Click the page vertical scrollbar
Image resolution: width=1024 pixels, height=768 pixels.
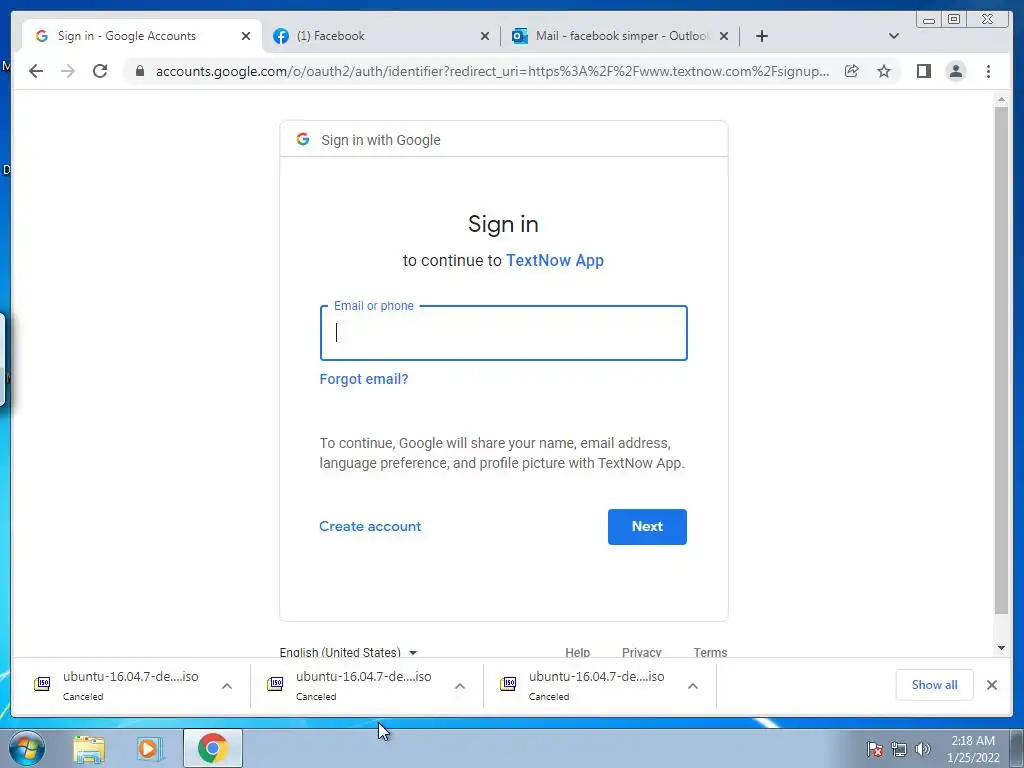tap(1001, 360)
